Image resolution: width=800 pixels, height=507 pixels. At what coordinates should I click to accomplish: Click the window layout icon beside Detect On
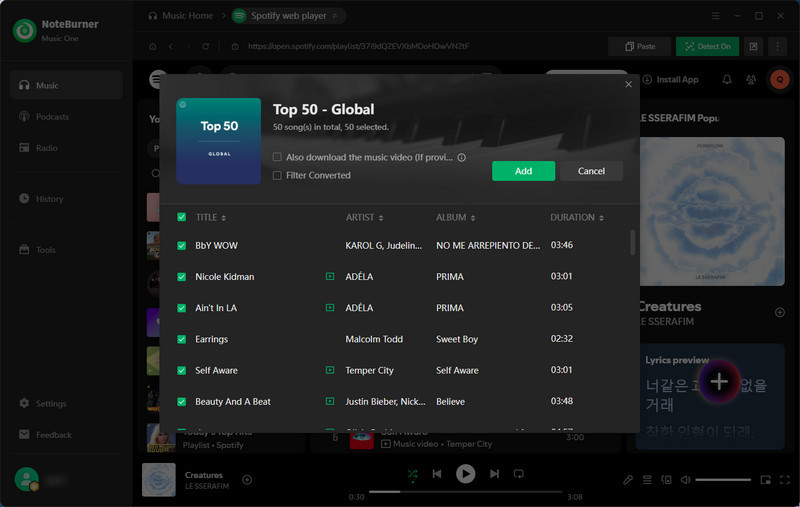click(754, 46)
